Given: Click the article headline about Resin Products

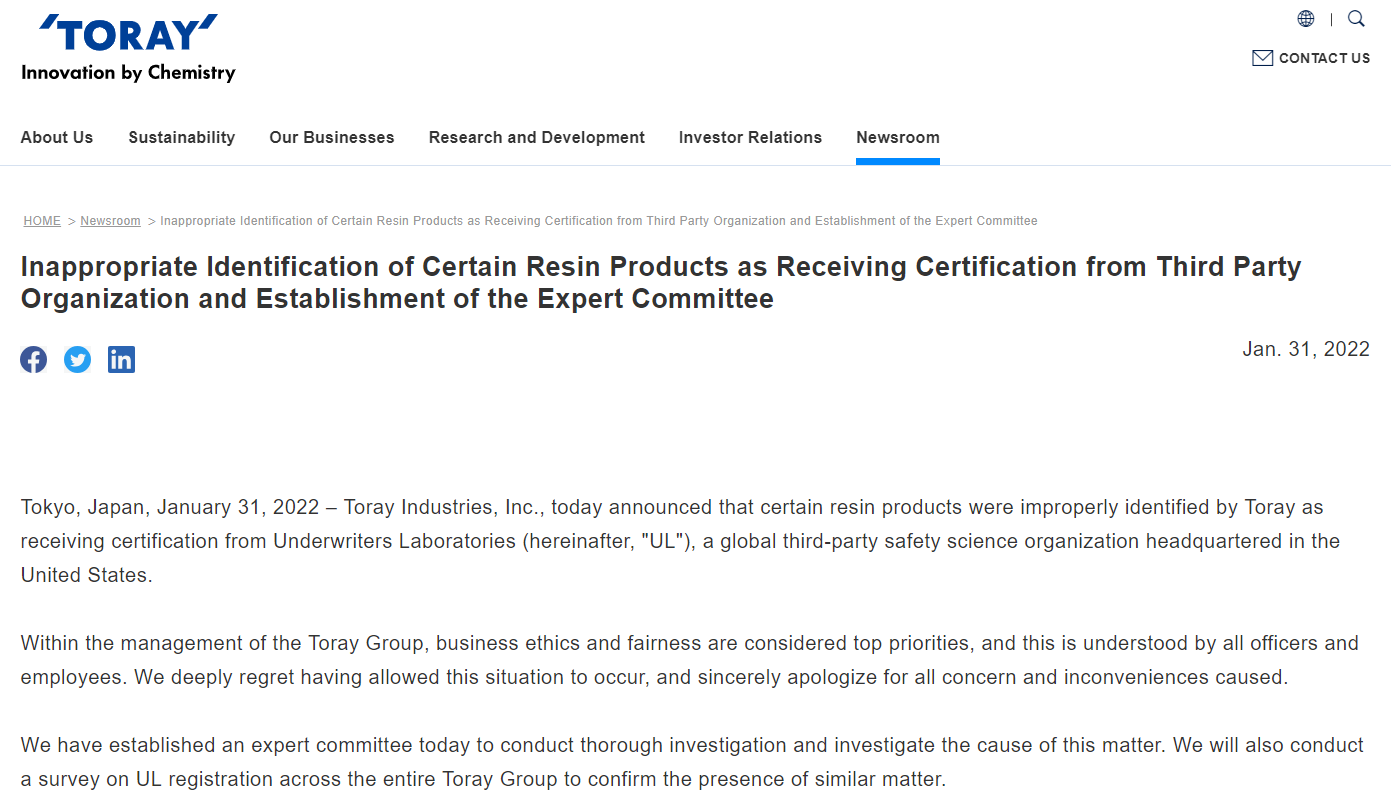Looking at the screenshot, I should point(660,283).
